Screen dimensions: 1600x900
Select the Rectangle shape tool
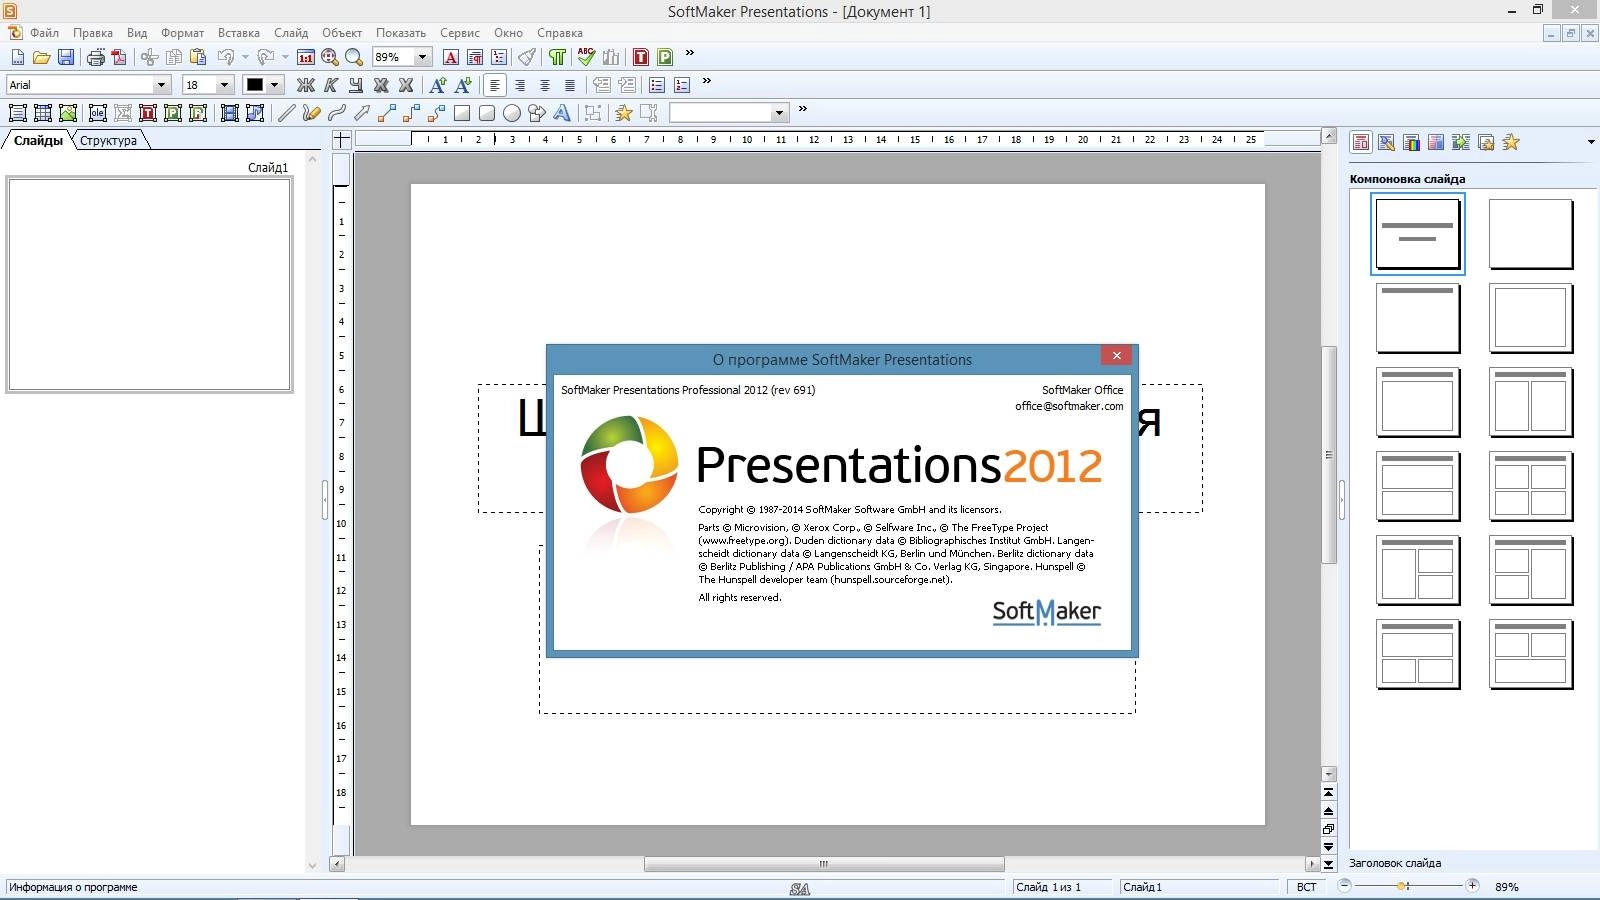click(462, 113)
